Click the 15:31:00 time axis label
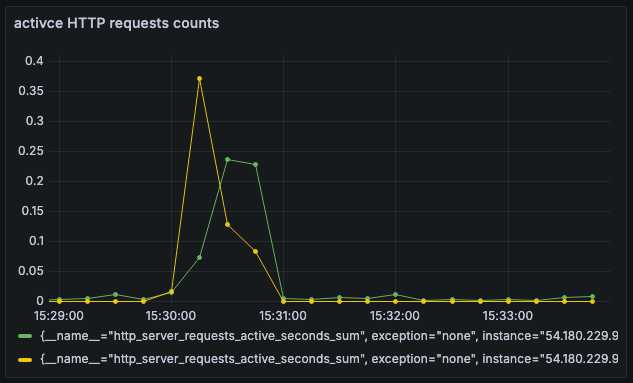633x383 pixels. pyautogui.click(x=283, y=316)
